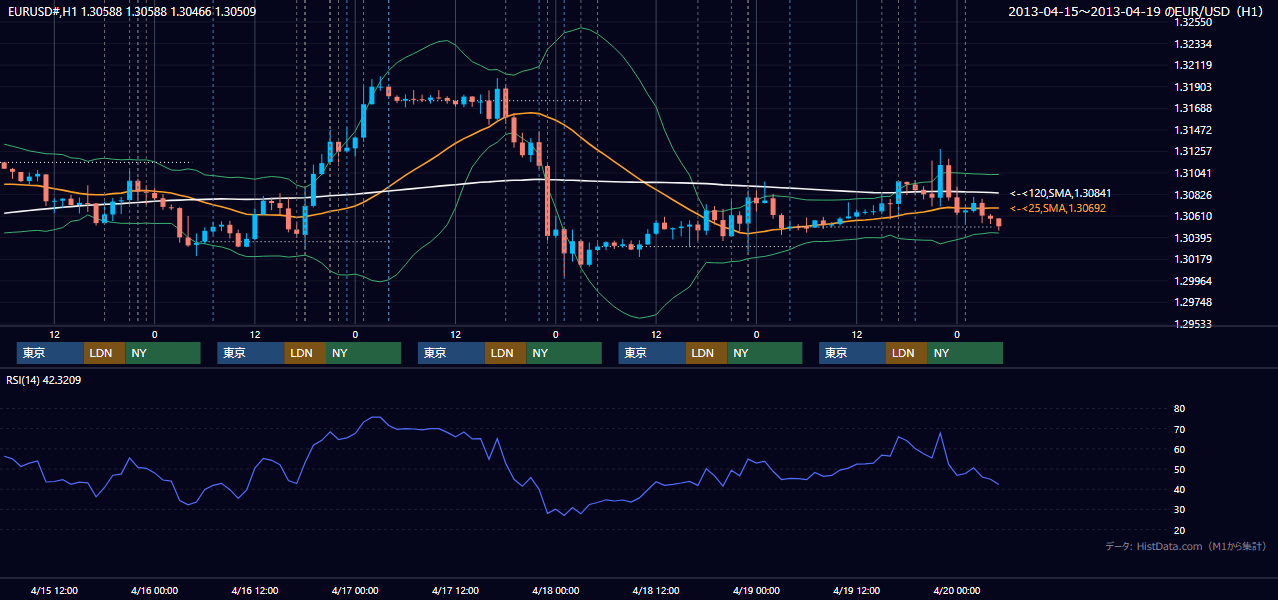Screen dimensions: 1278x600
Task: Select price axis label 1.30395
Action: click(1193, 238)
